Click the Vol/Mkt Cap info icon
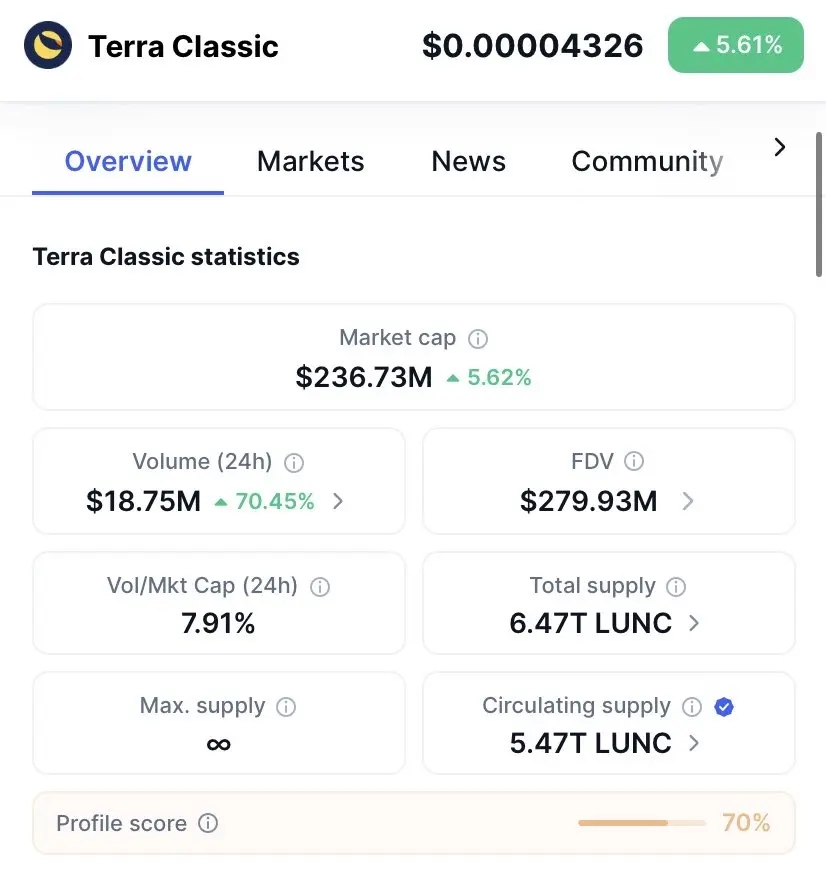This screenshot has width=826, height=885. pos(320,587)
